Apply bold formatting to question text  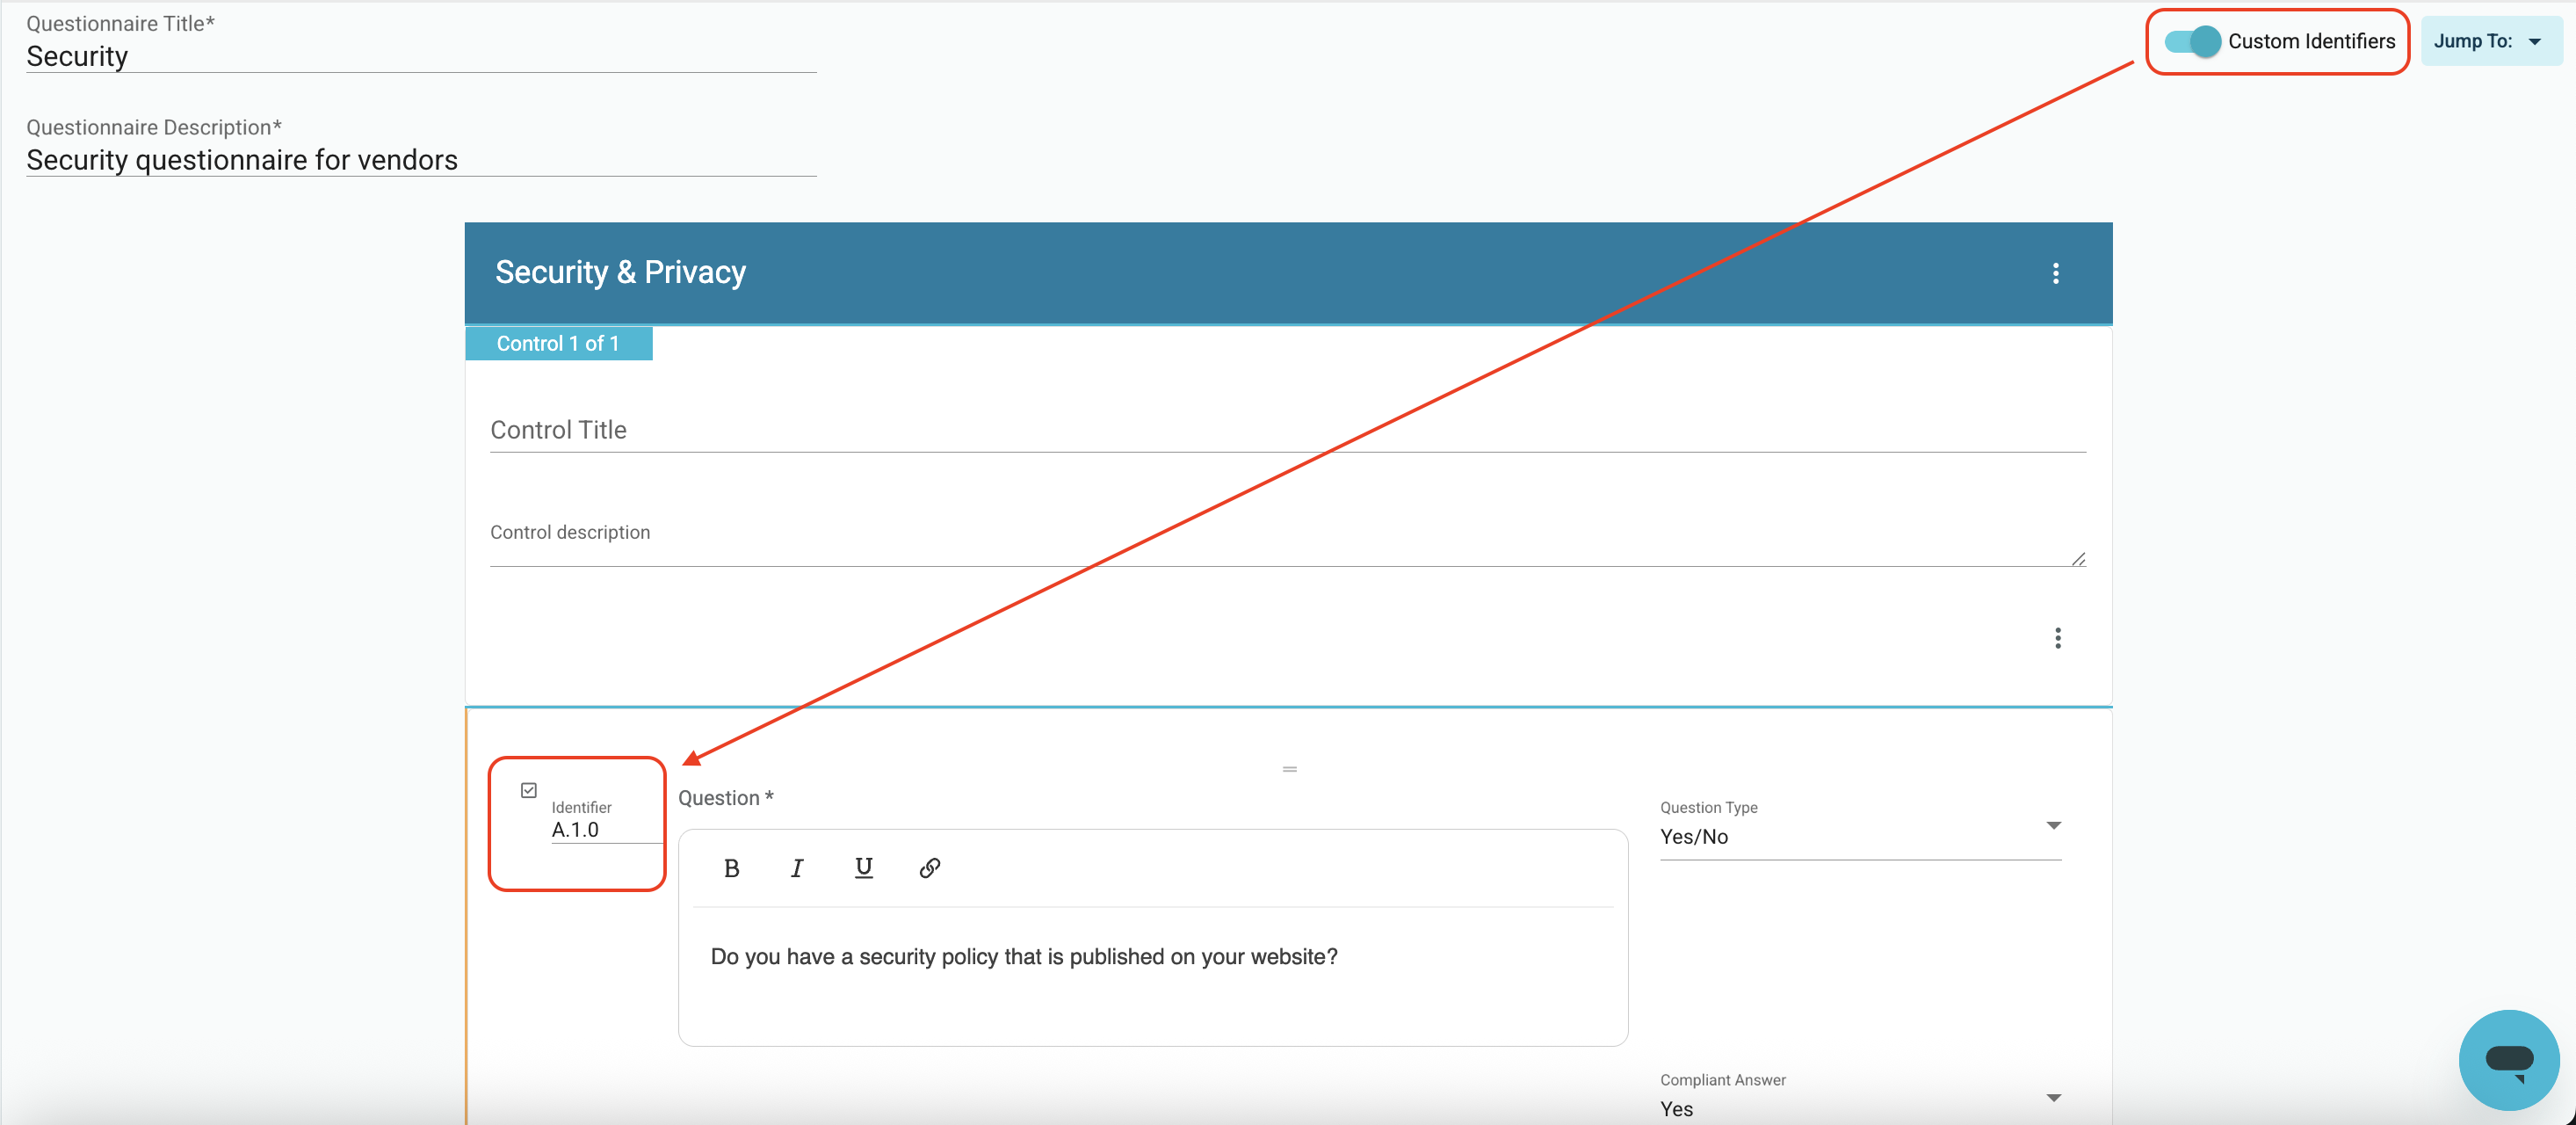click(731, 868)
